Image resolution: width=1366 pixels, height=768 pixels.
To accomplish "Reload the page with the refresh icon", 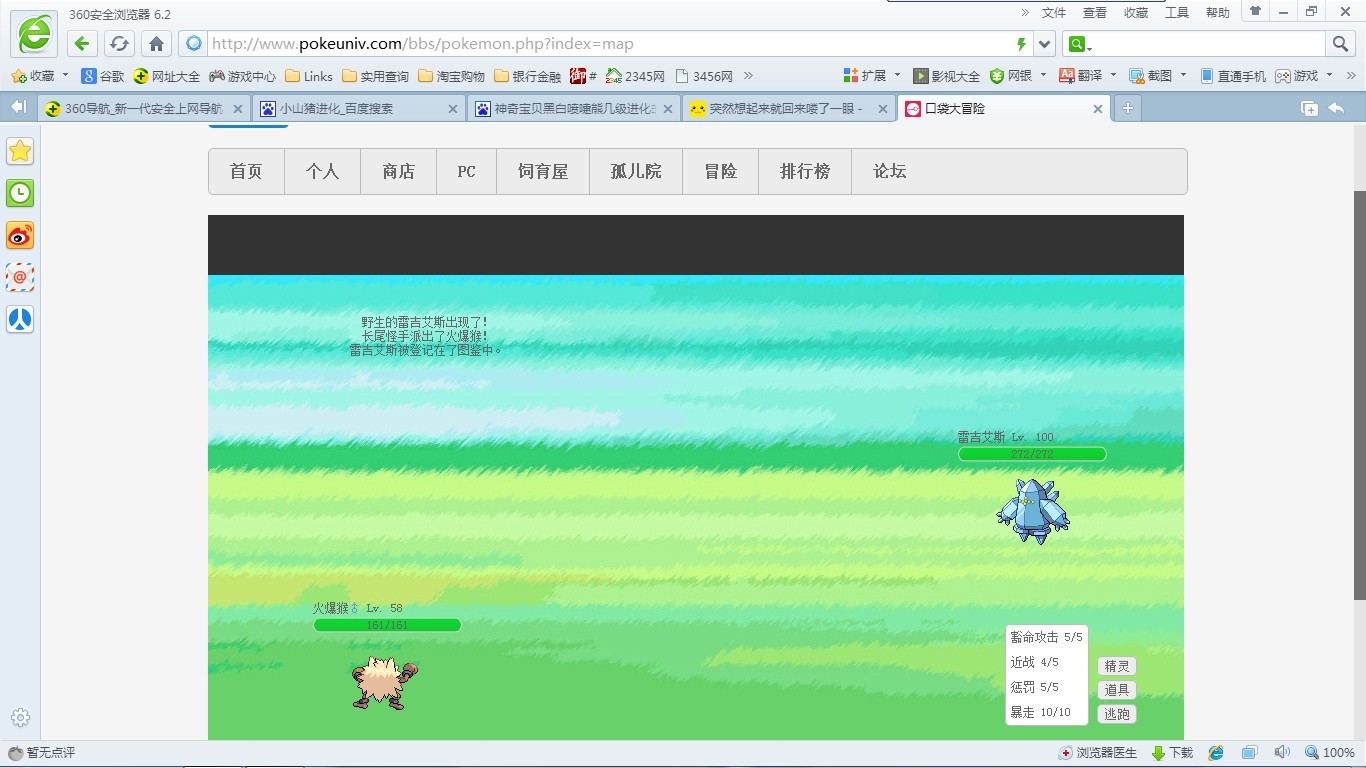I will coord(119,44).
